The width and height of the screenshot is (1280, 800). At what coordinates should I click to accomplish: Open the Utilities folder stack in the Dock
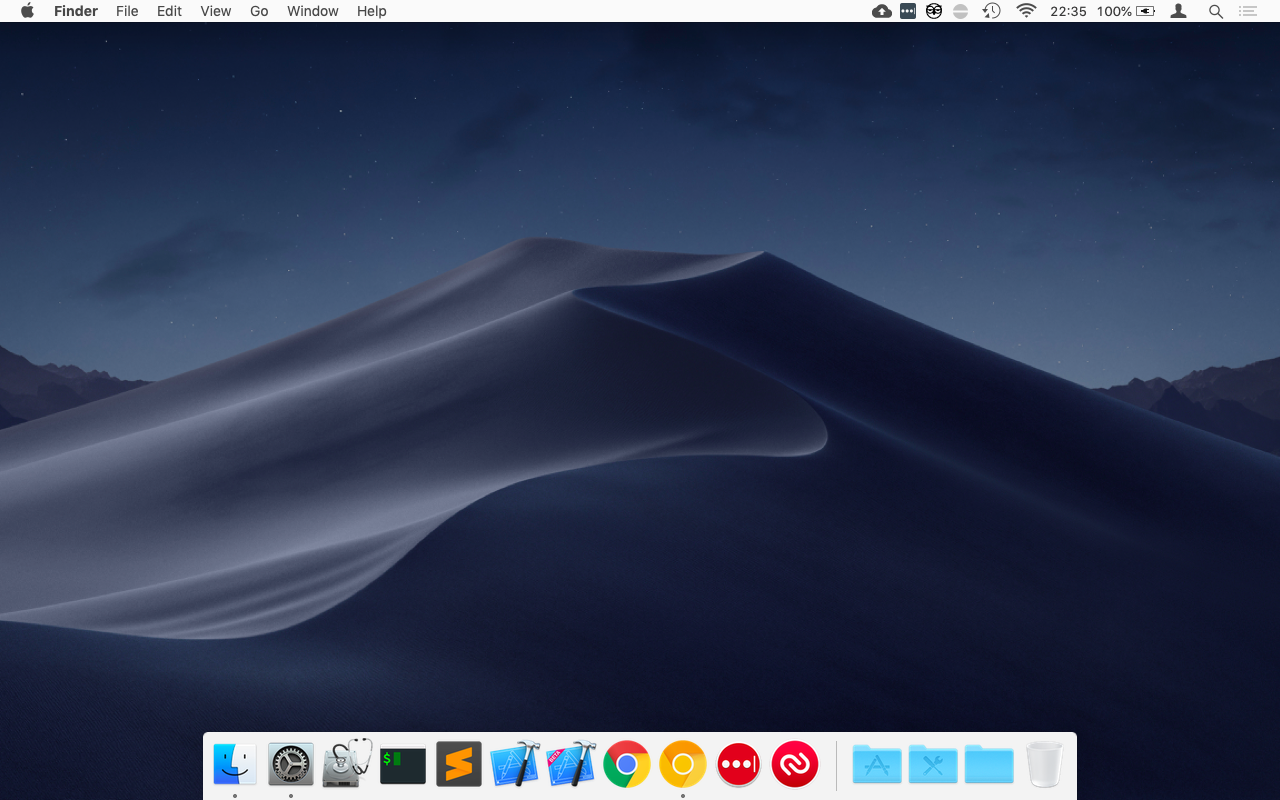[933, 765]
